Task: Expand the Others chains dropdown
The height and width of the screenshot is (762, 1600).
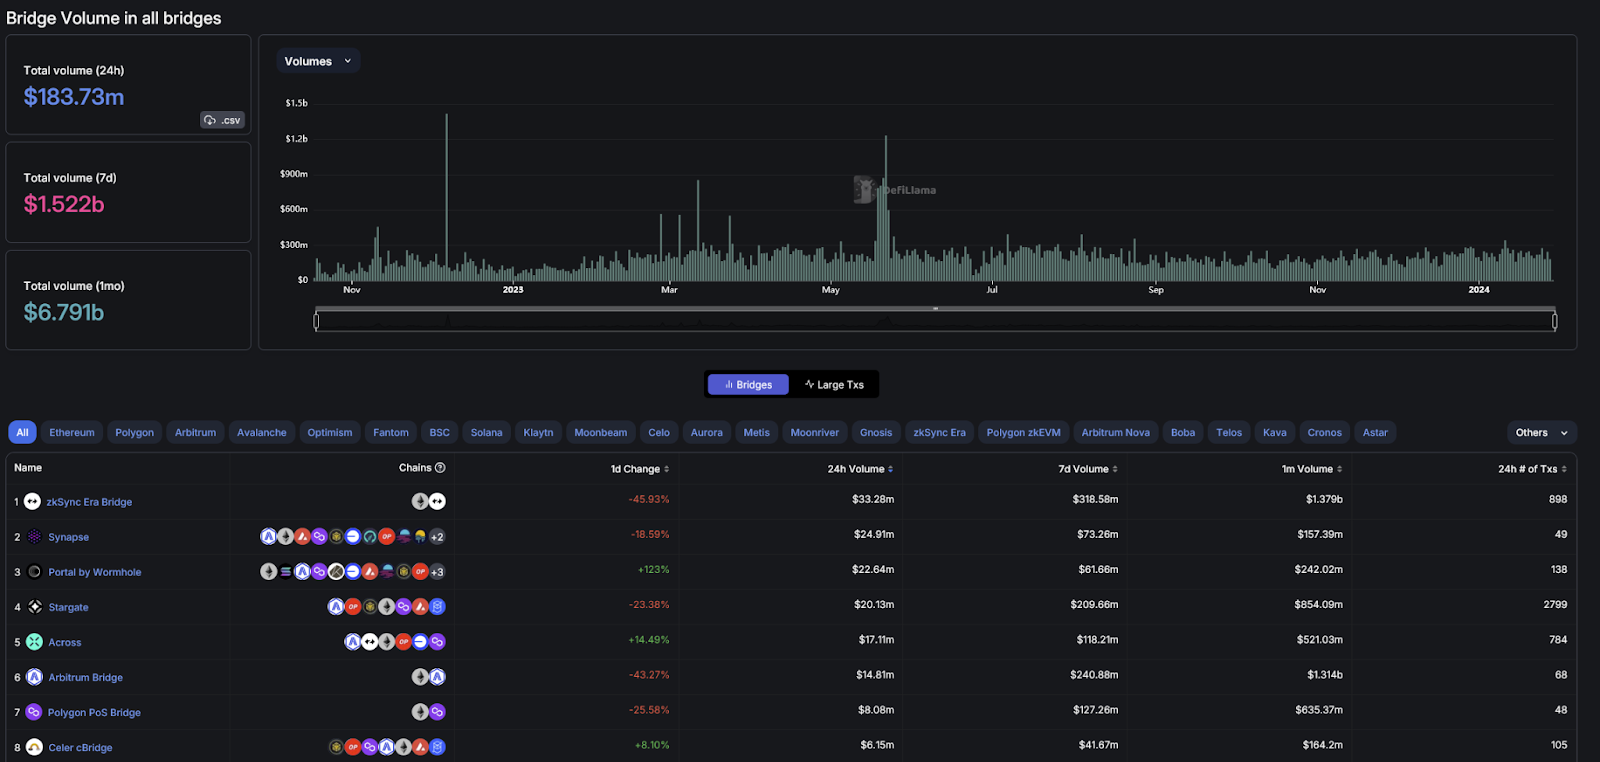Action: tap(1541, 433)
